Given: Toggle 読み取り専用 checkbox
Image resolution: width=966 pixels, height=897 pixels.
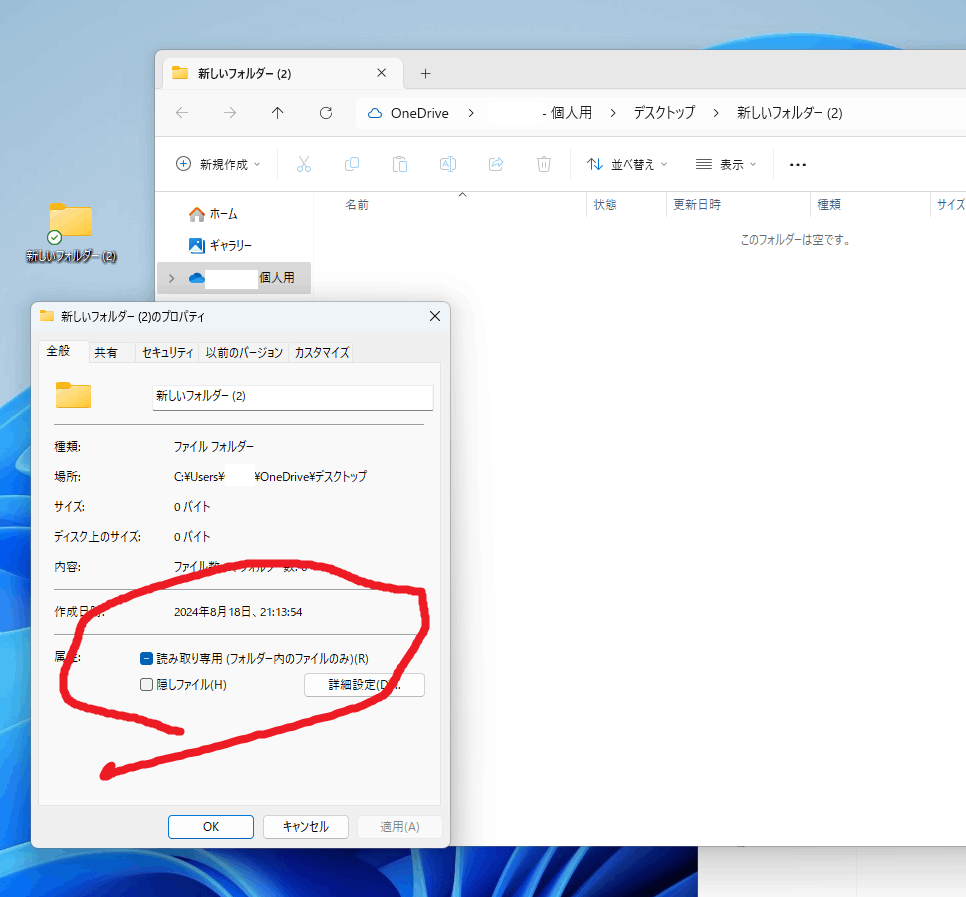Looking at the screenshot, I should (147, 659).
